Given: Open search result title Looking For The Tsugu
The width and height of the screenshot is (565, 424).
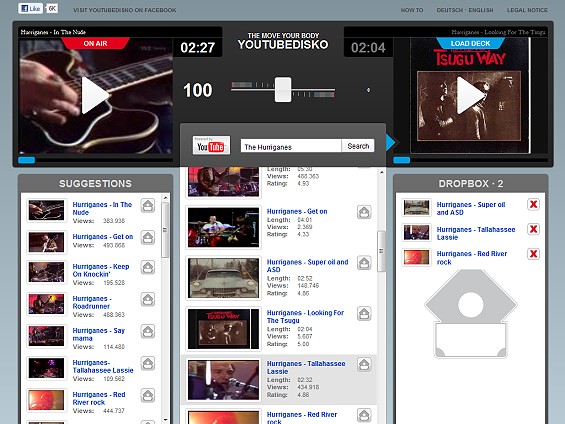Looking at the screenshot, I should pos(305,317).
